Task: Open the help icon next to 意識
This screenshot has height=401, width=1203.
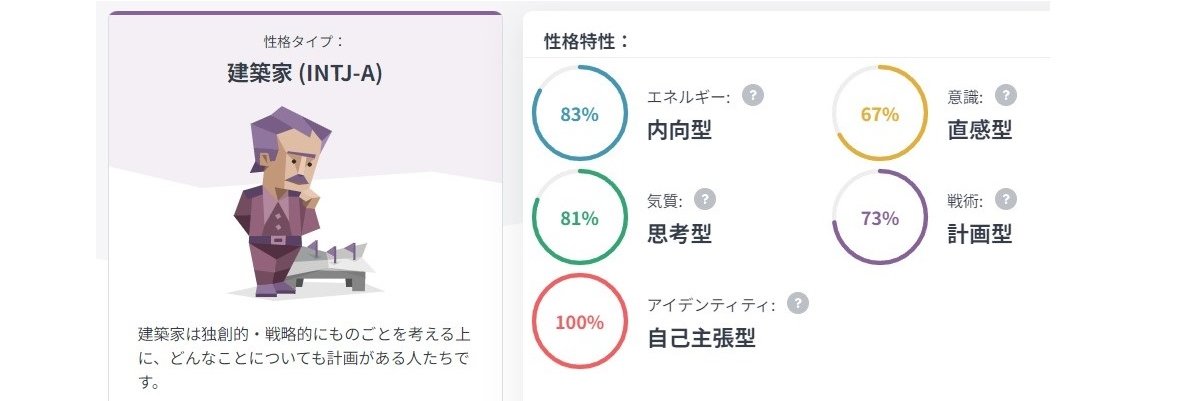Action: point(1006,96)
